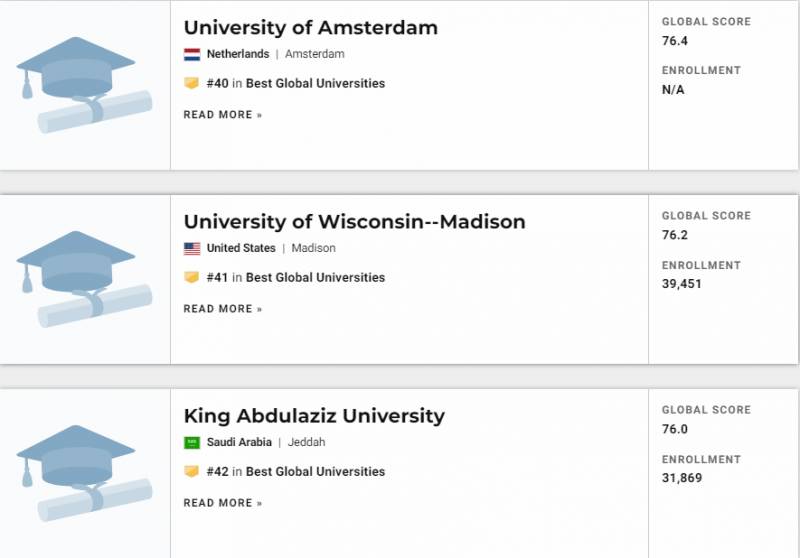Screen dimensions: 800x558
Task: Click Read More for University of Amsterdam
Action: 222,115
